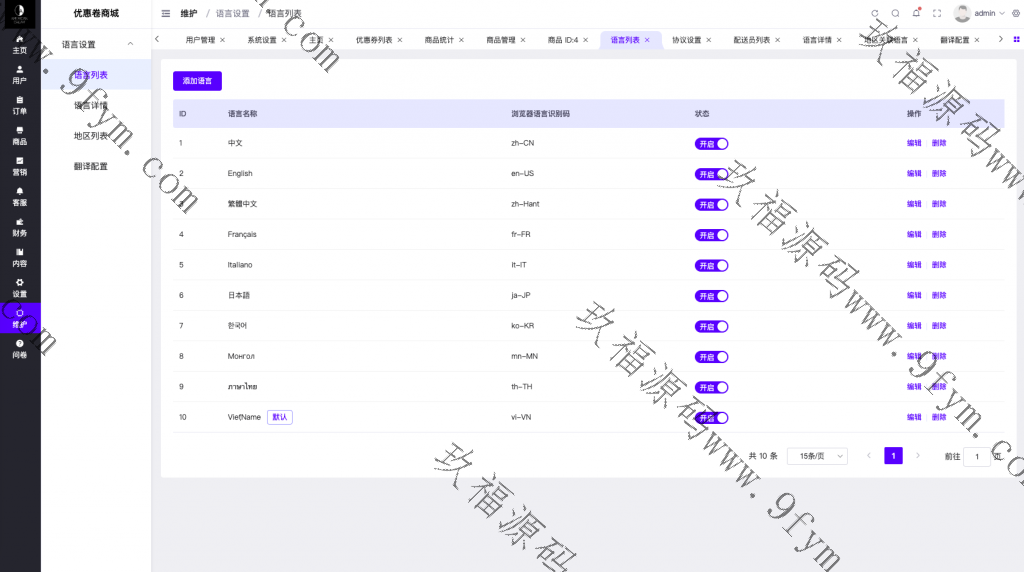Open the 15条/页 page size dropdown

[817, 456]
